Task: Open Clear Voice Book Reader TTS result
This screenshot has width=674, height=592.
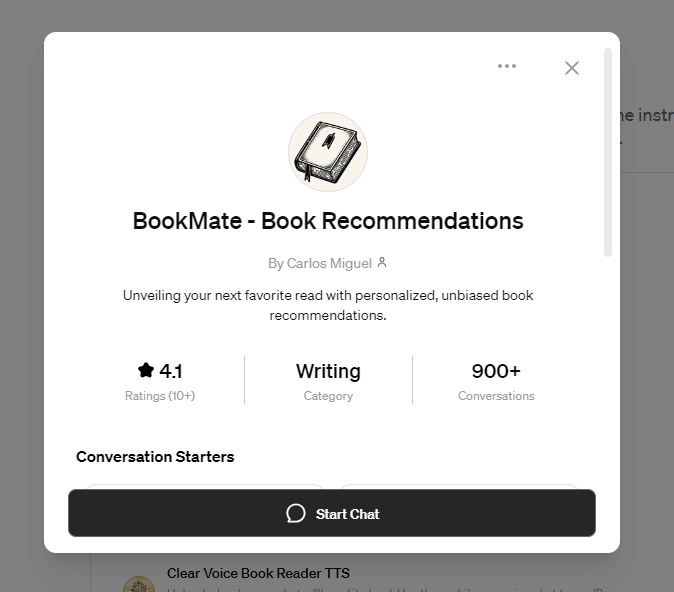Action: pos(258,573)
